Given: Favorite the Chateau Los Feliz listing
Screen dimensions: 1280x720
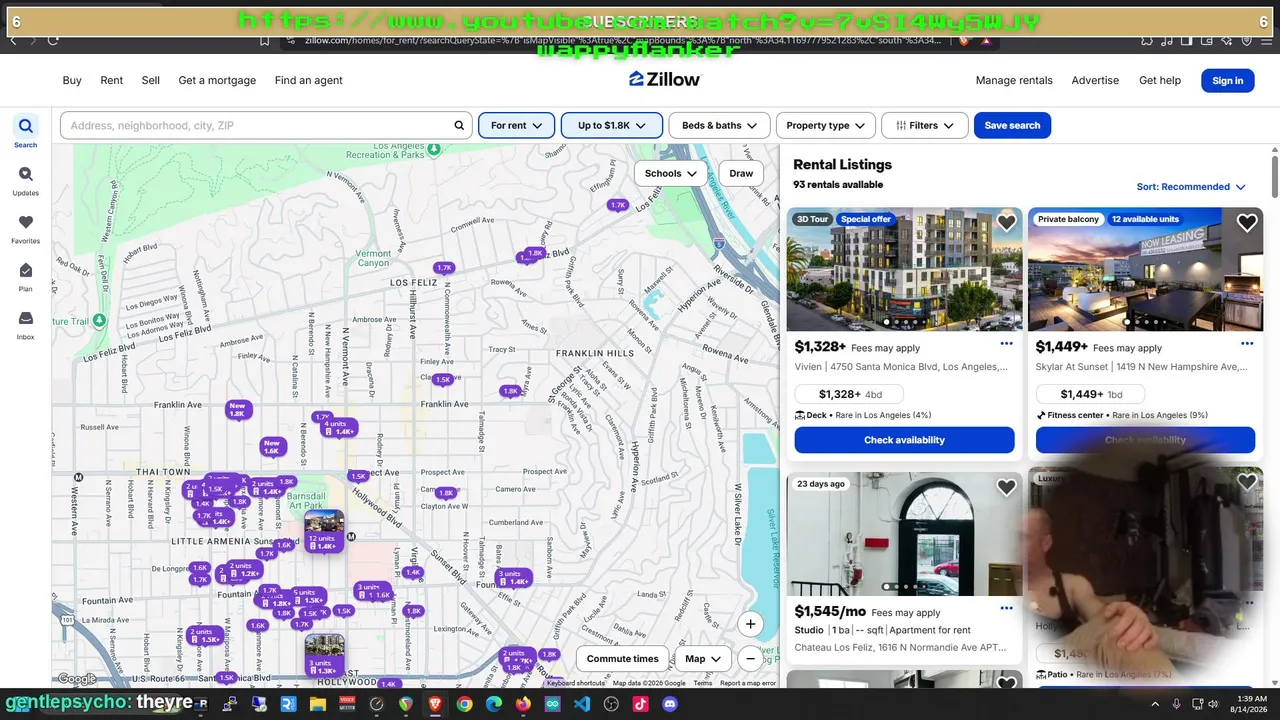Looking at the screenshot, I should [x=1006, y=487].
